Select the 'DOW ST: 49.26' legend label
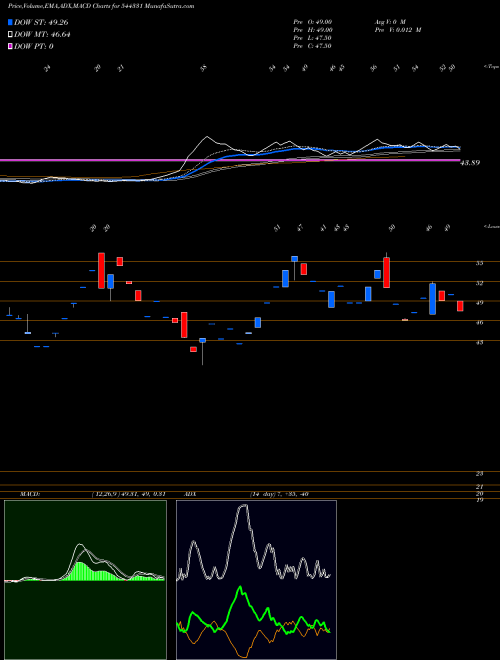 click(x=41, y=23)
